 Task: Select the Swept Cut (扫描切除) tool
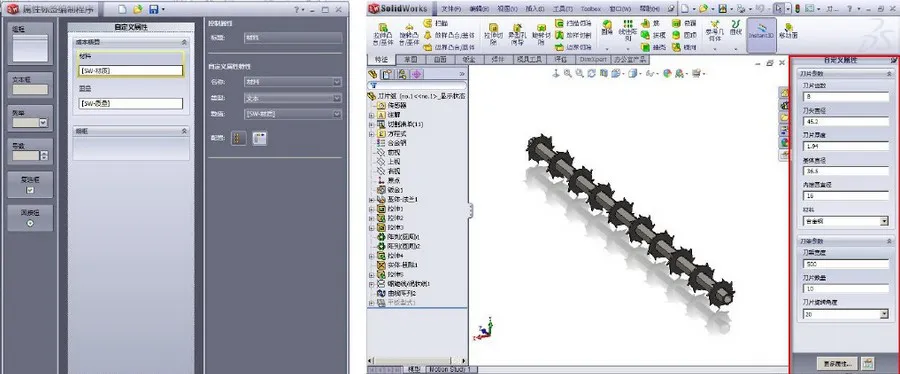(x=573, y=24)
